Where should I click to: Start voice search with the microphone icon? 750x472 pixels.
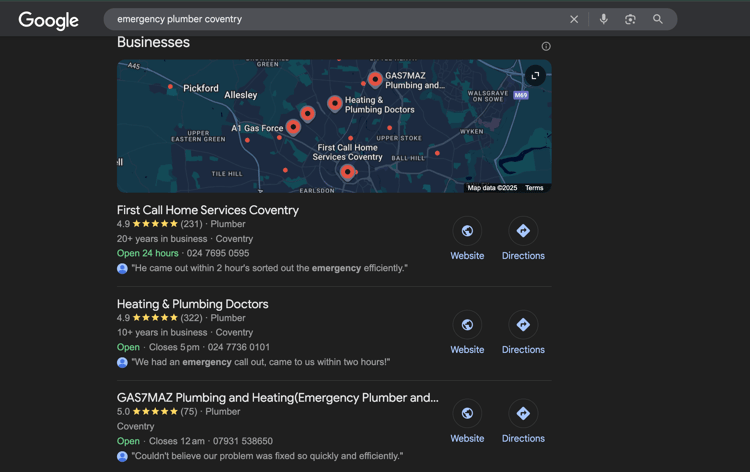click(604, 19)
